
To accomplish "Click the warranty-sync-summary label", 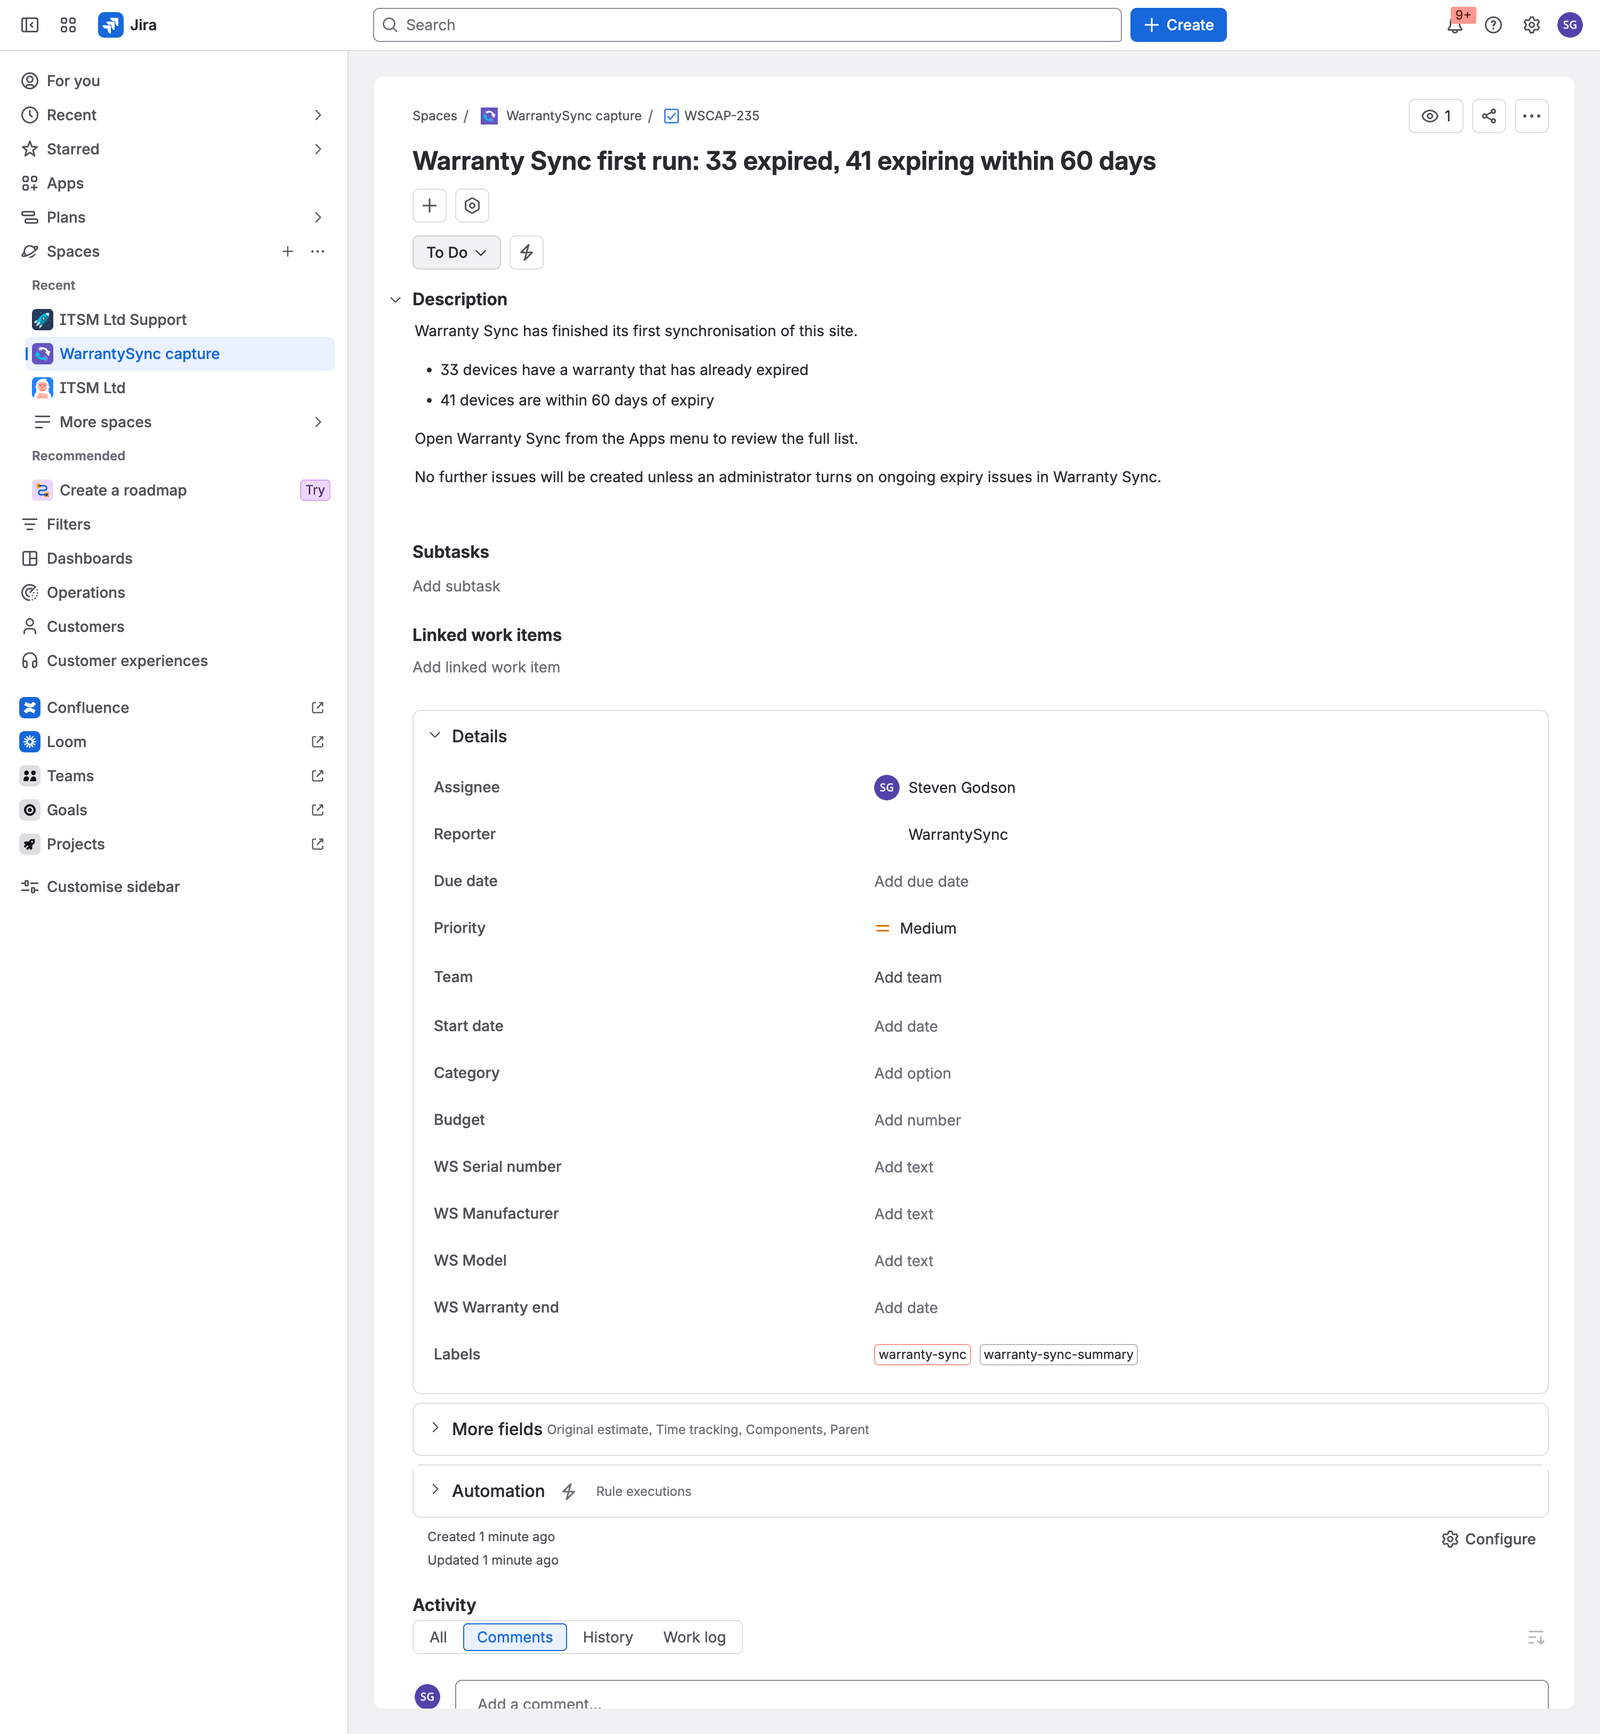I will tap(1058, 1354).
